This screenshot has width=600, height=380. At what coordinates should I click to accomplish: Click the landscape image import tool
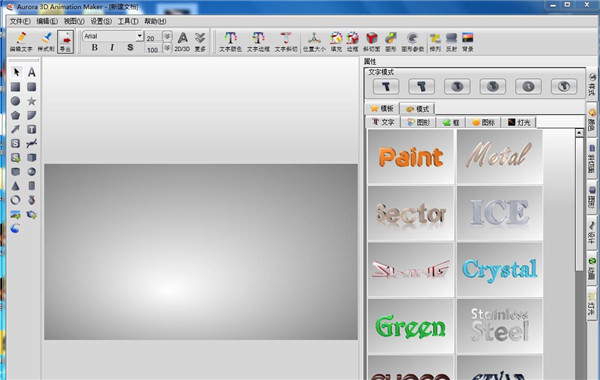(x=15, y=214)
